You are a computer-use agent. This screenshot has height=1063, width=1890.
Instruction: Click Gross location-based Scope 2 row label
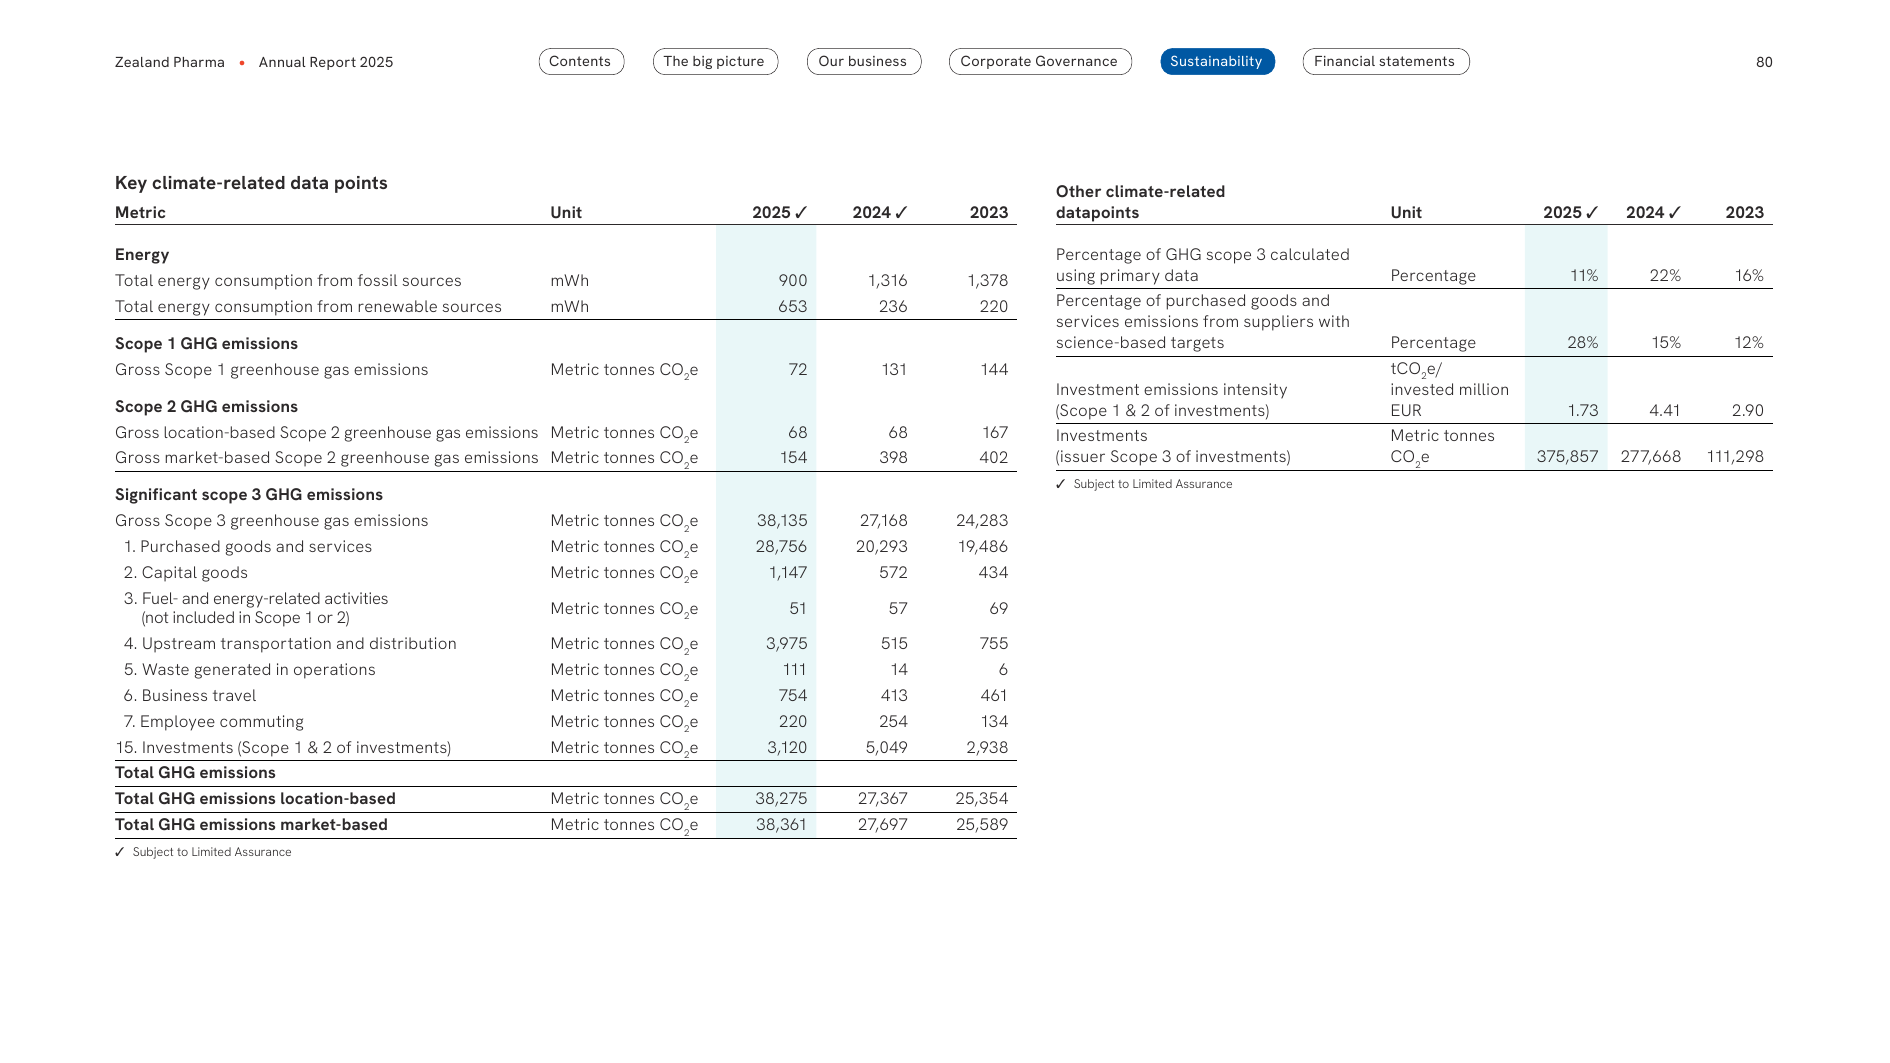click(327, 433)
